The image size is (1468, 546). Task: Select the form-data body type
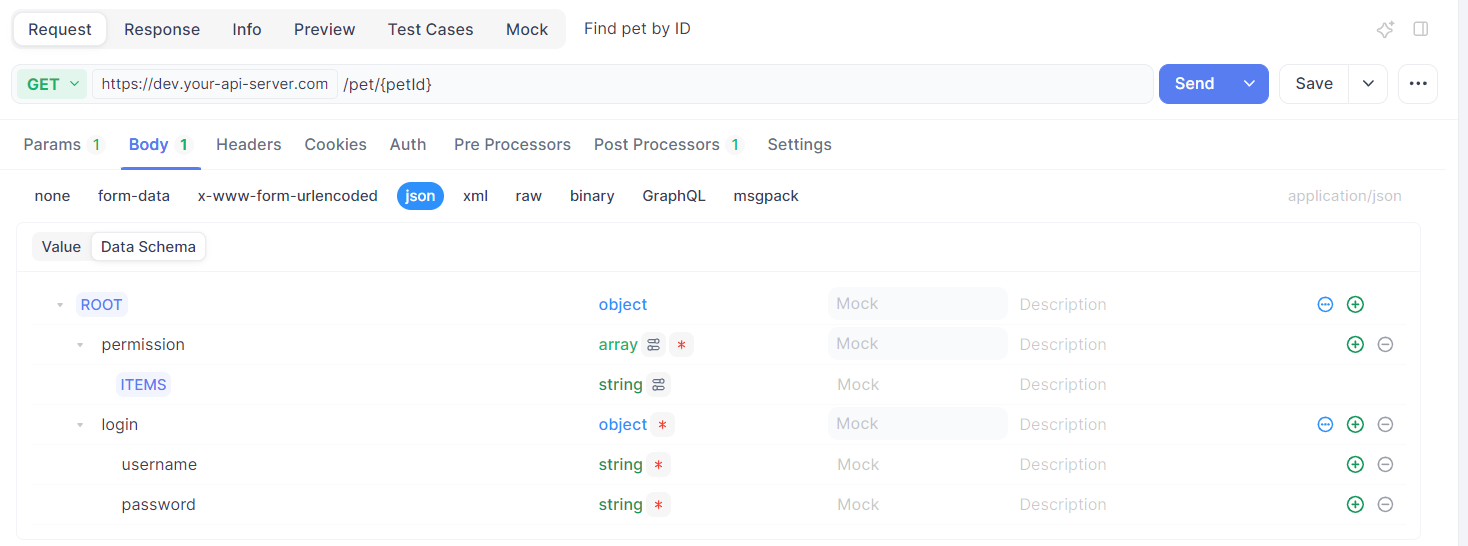pyautogui.click(x=134, y=196)
